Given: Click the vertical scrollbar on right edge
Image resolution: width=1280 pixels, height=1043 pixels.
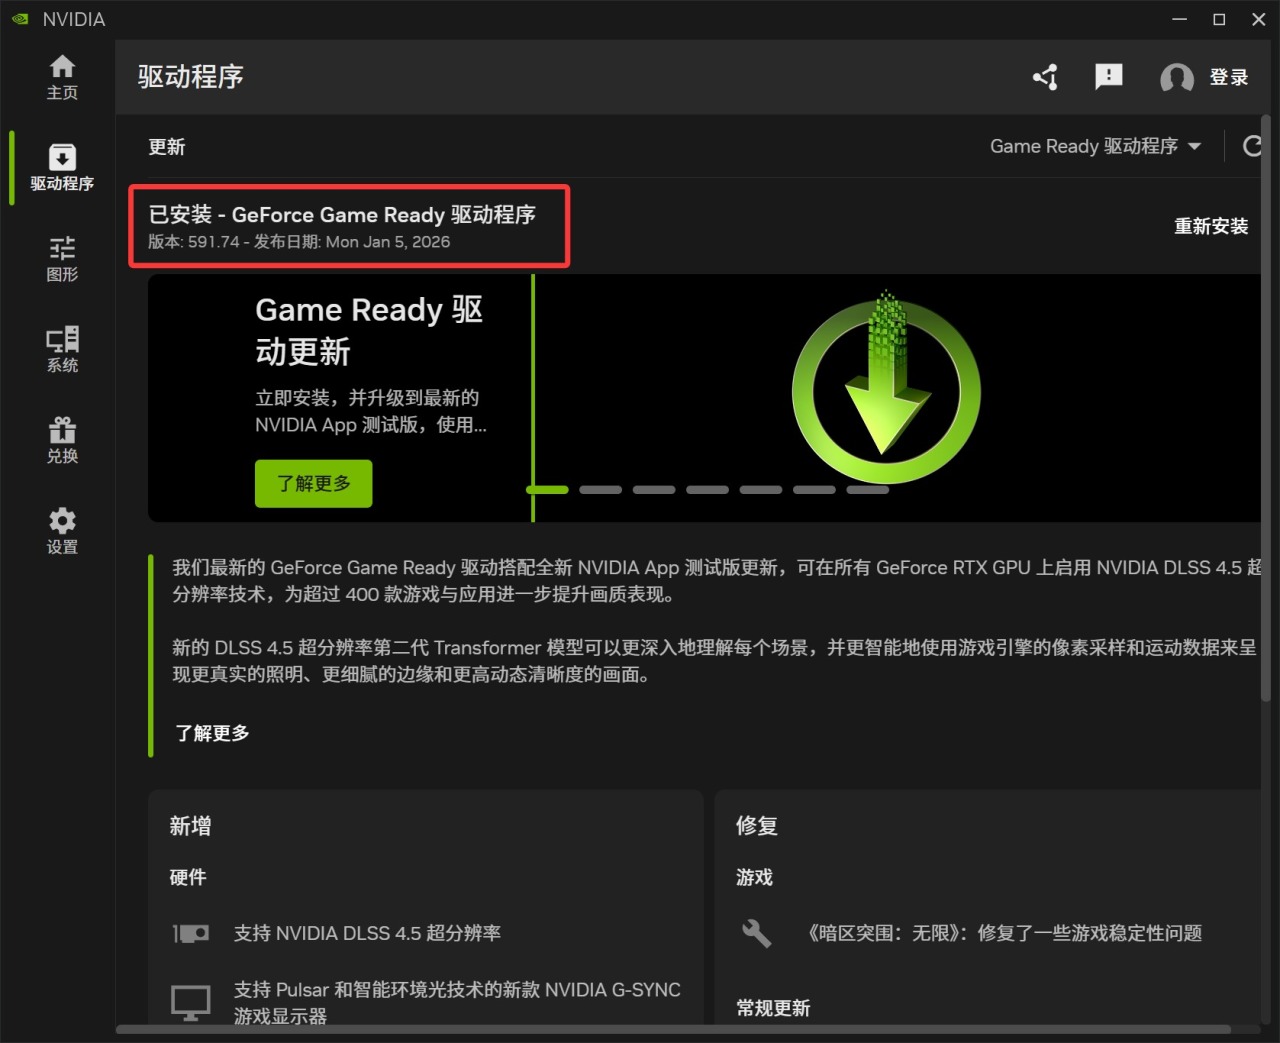Looking at the screenshot, I should [1271, 400].
